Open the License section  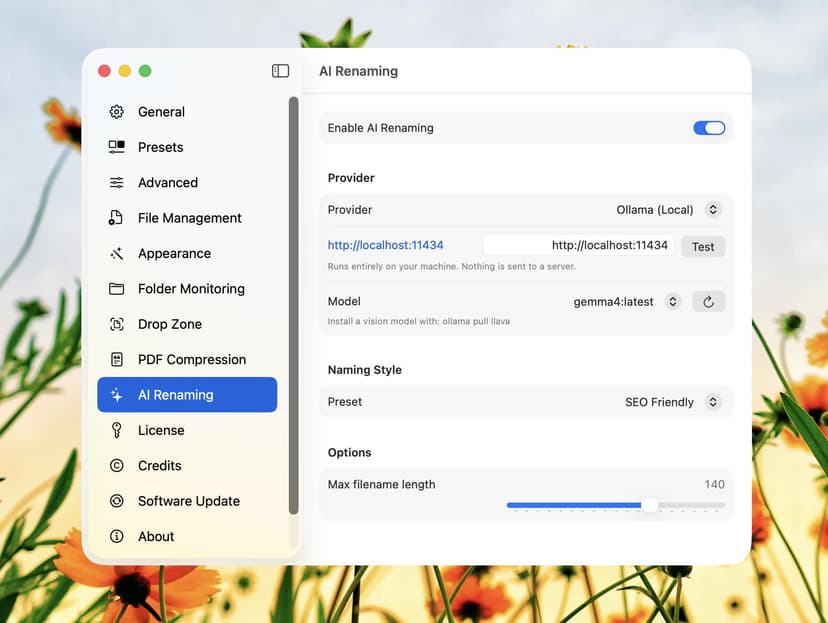(187, 430)
